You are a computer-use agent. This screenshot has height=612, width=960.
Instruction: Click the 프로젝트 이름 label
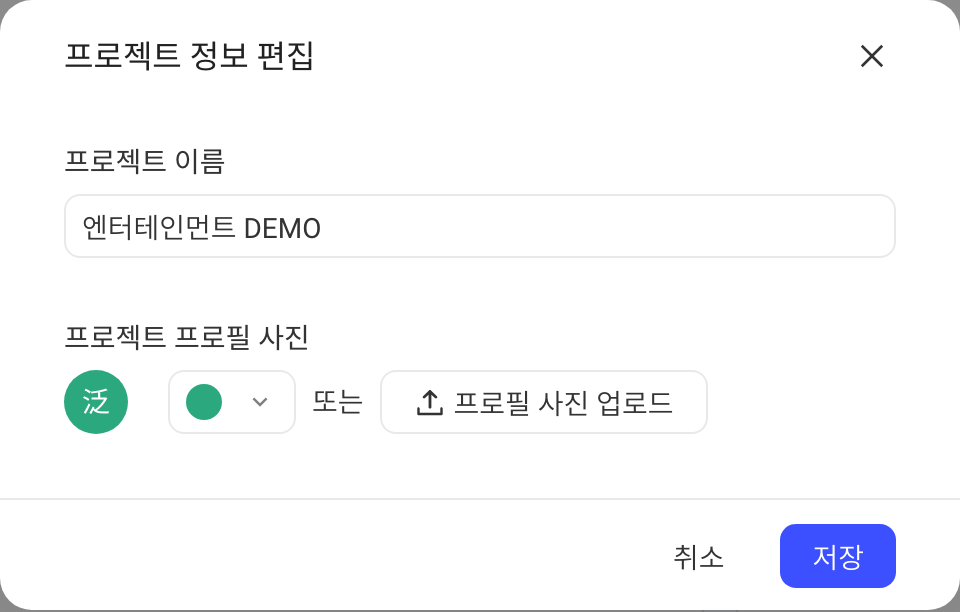[x=144, y=161]
